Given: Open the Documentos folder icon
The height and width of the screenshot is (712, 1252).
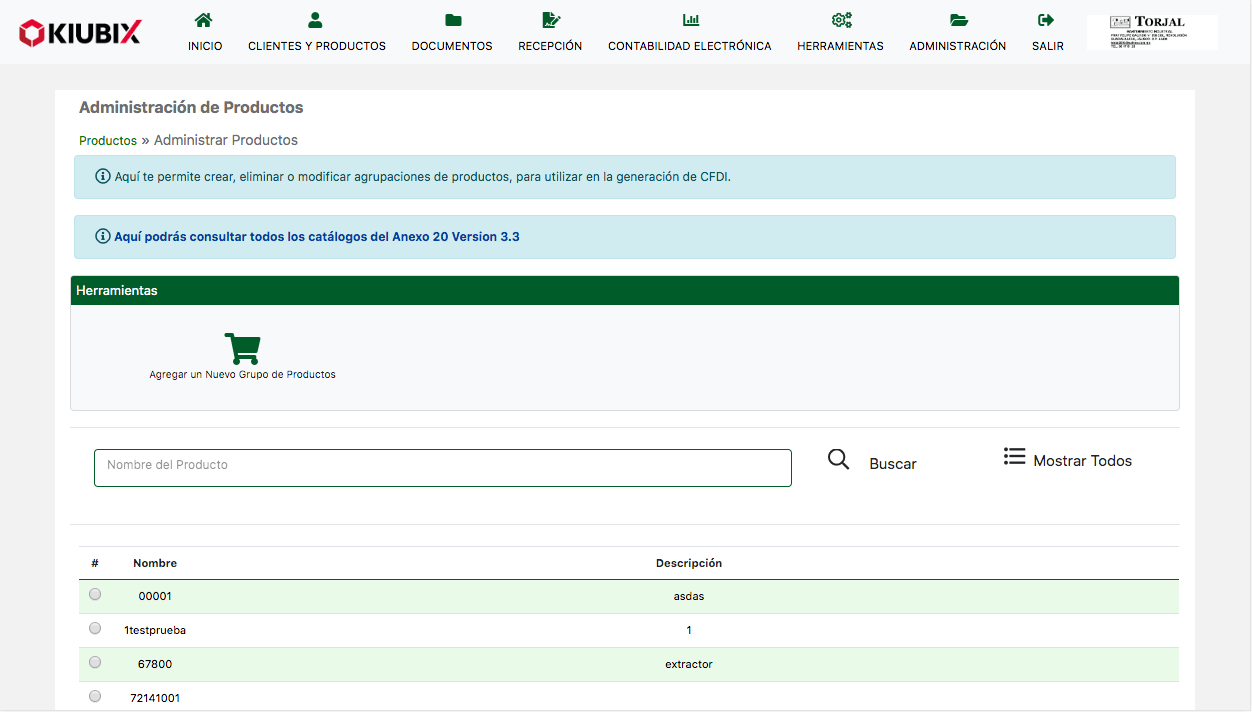Looking at the screenshot, I should [452, 20].
